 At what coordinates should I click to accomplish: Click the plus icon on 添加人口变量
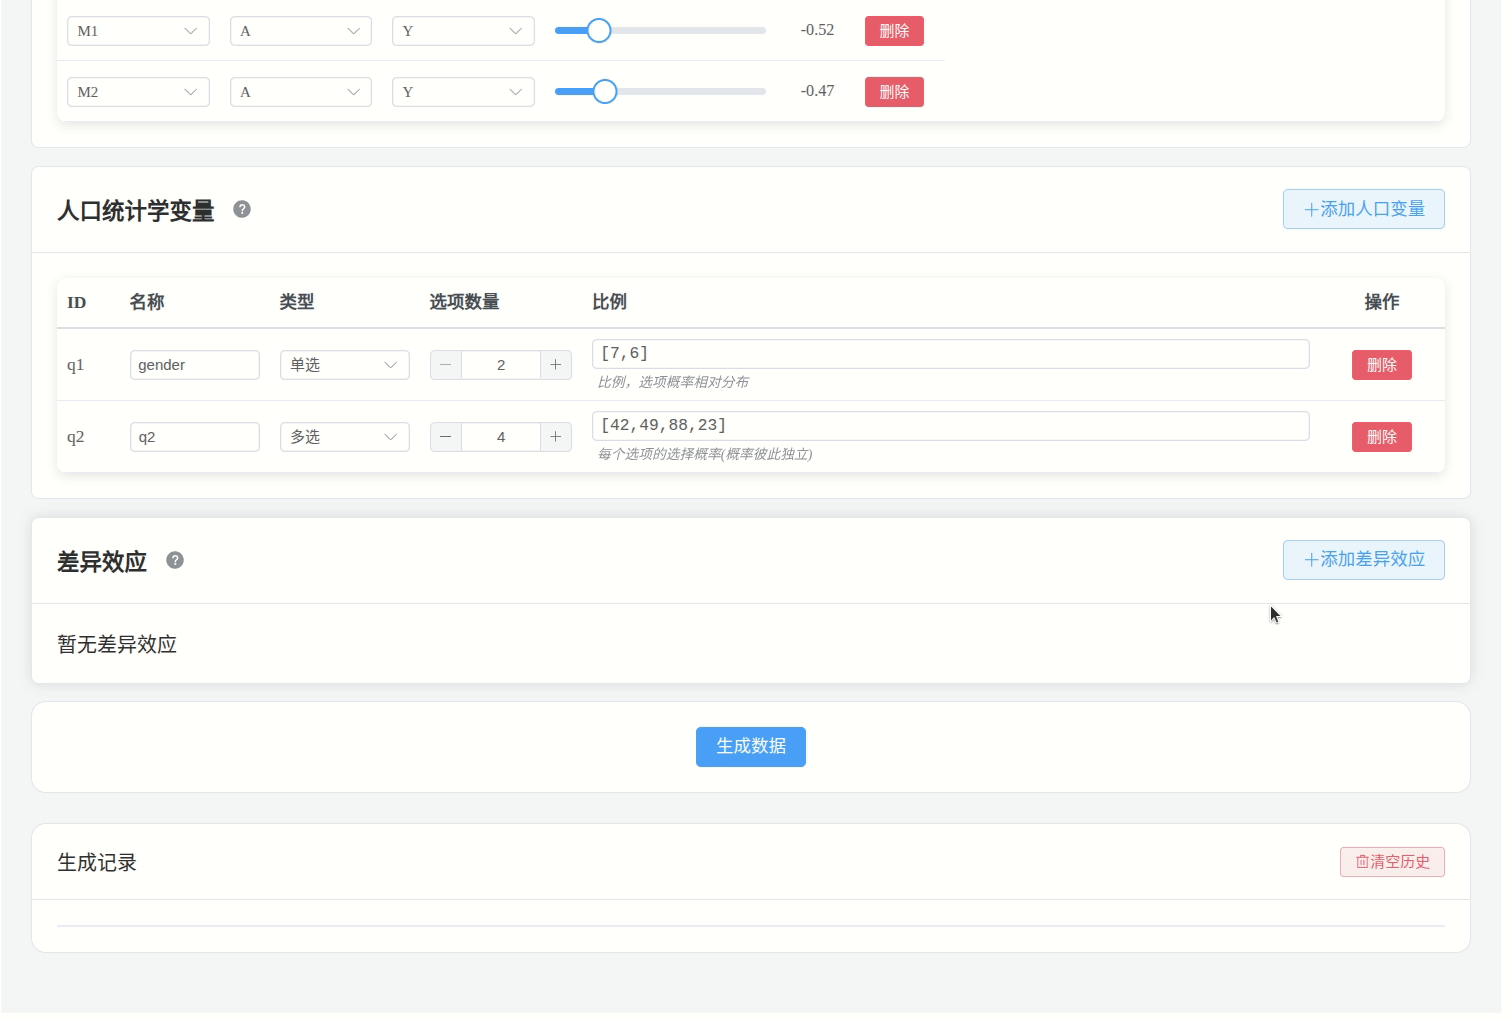[x=1311, y=209]
